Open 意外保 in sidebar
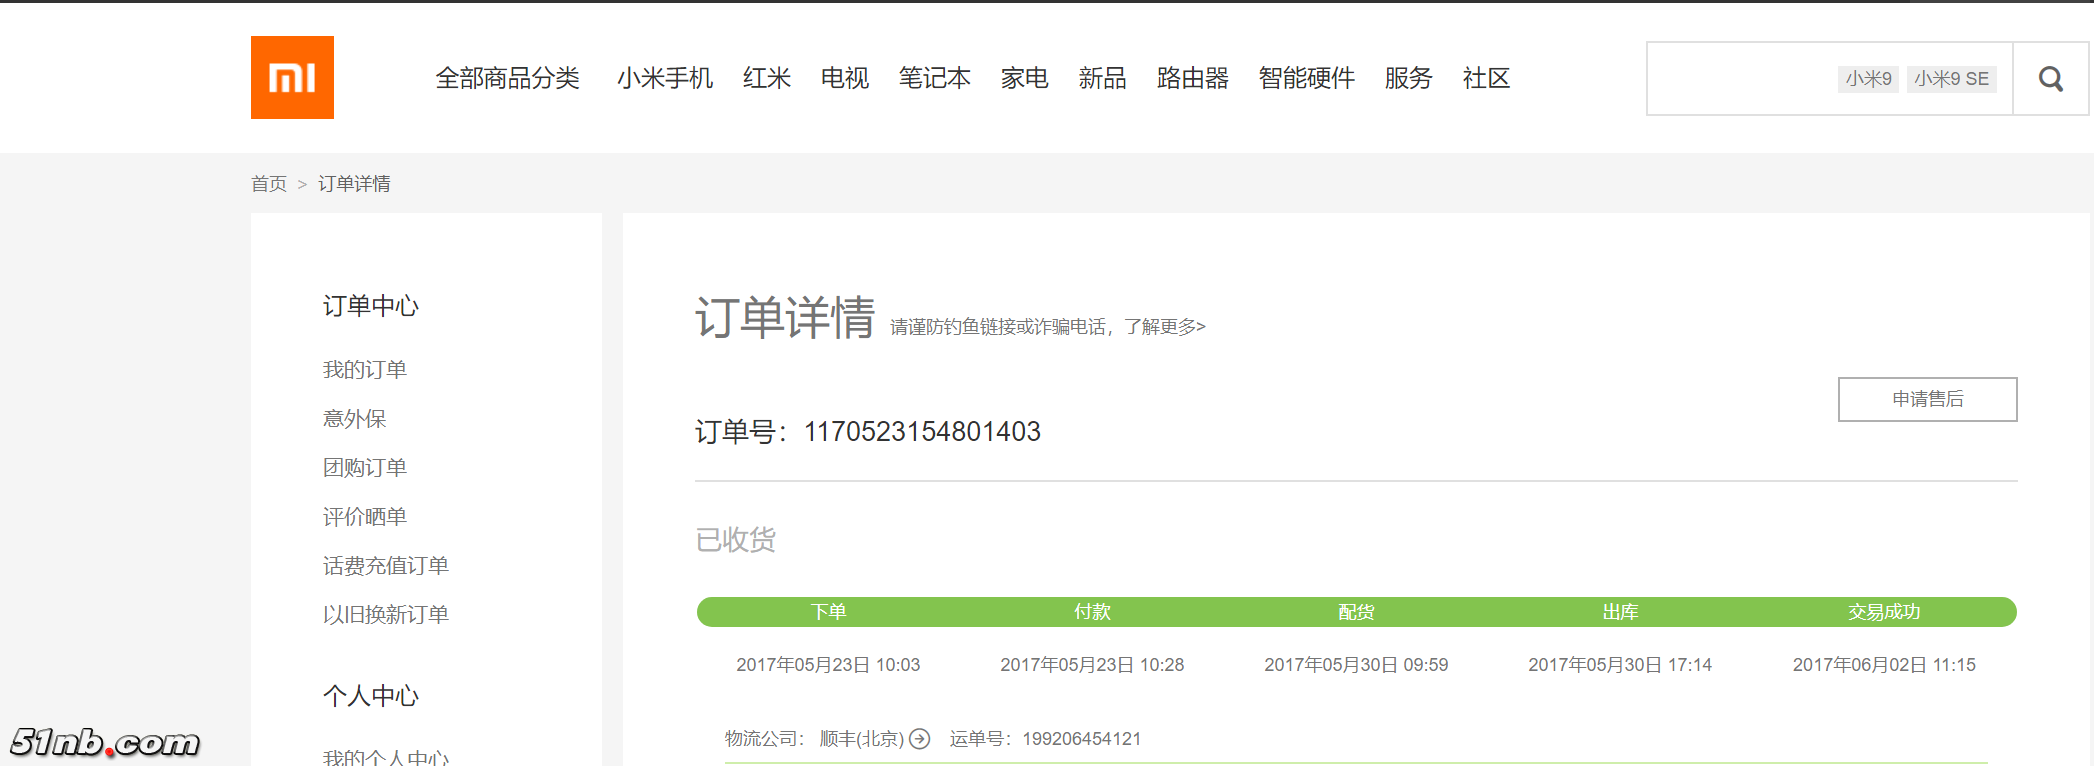The image size is (2094, 766). pos(354,419)
